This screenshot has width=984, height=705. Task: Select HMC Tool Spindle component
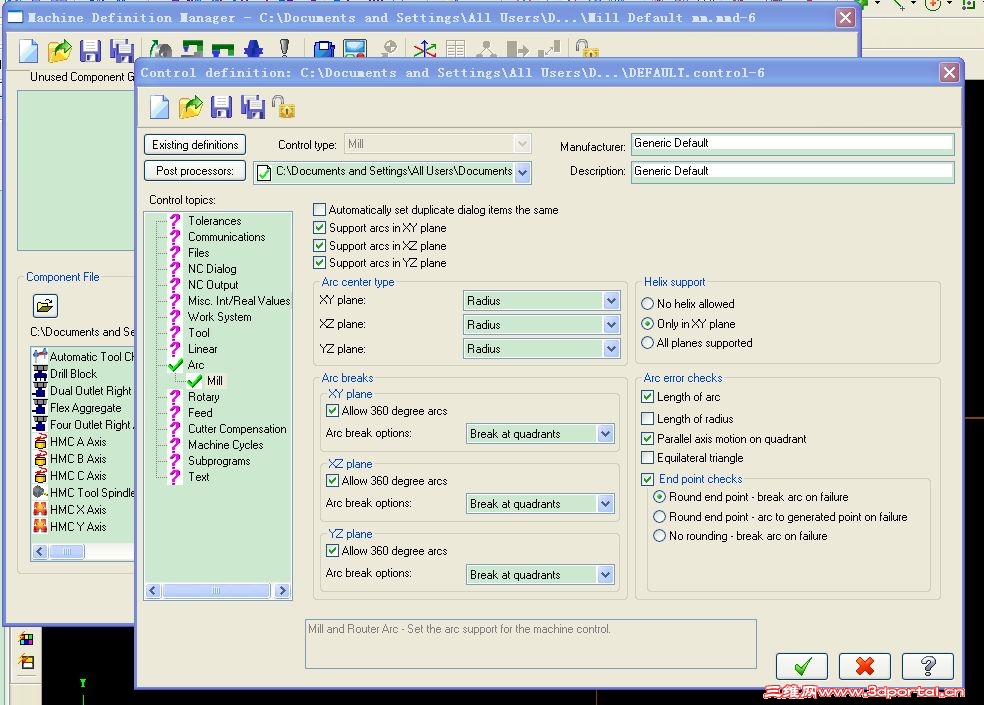click(x=92, y=493)
